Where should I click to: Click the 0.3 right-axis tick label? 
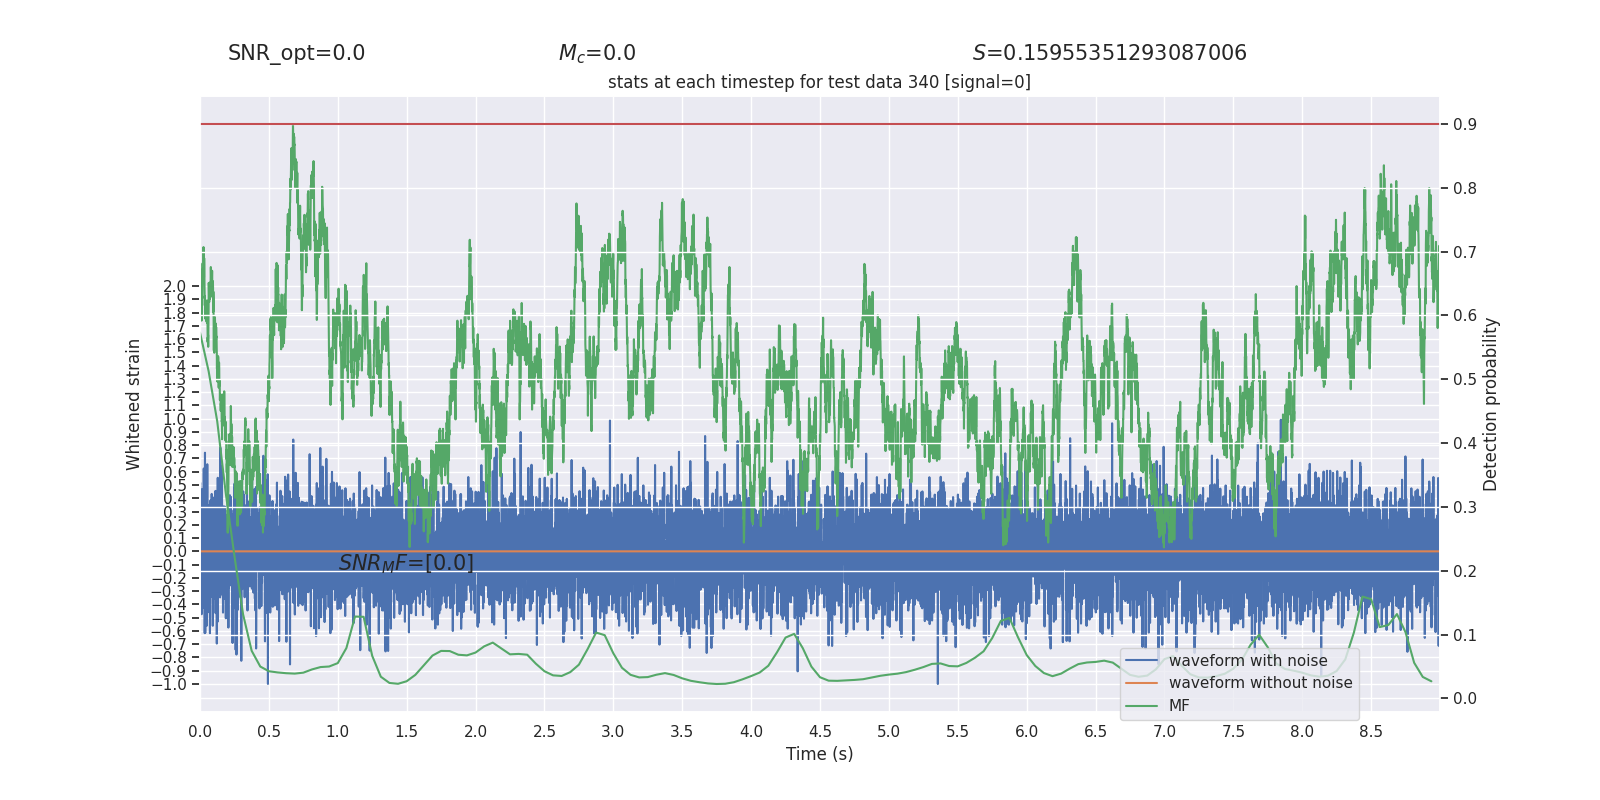[x=1465, y=508]
